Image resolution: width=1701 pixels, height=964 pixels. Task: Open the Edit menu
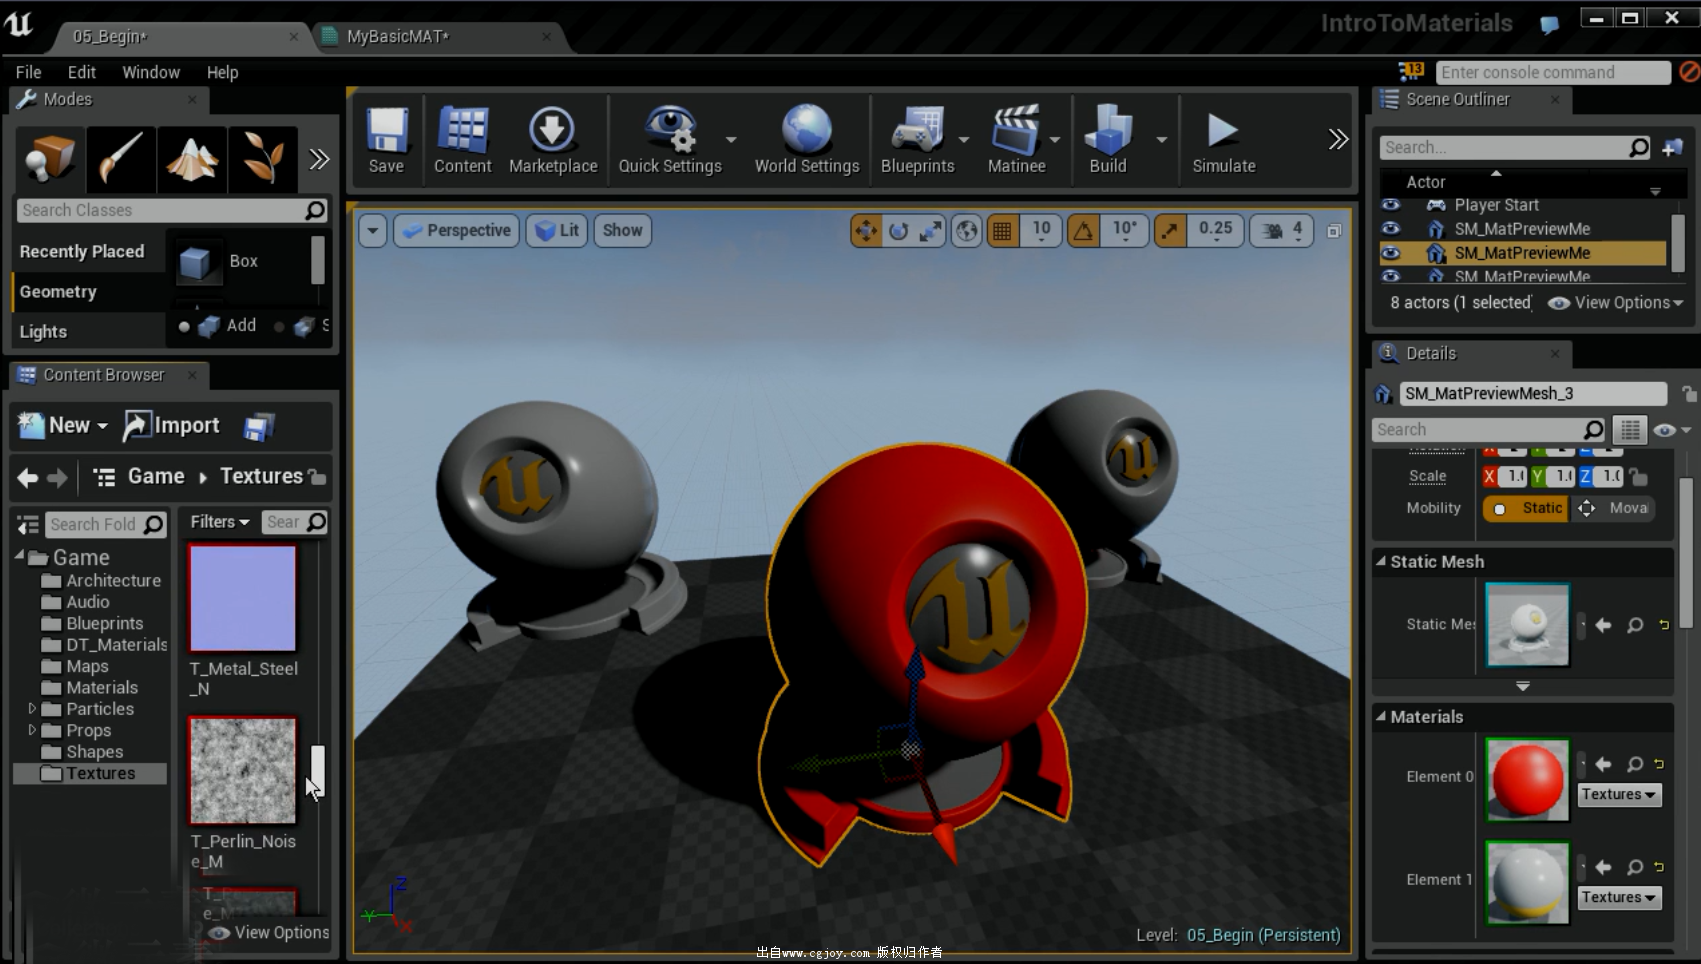click(x=82, y=72)
